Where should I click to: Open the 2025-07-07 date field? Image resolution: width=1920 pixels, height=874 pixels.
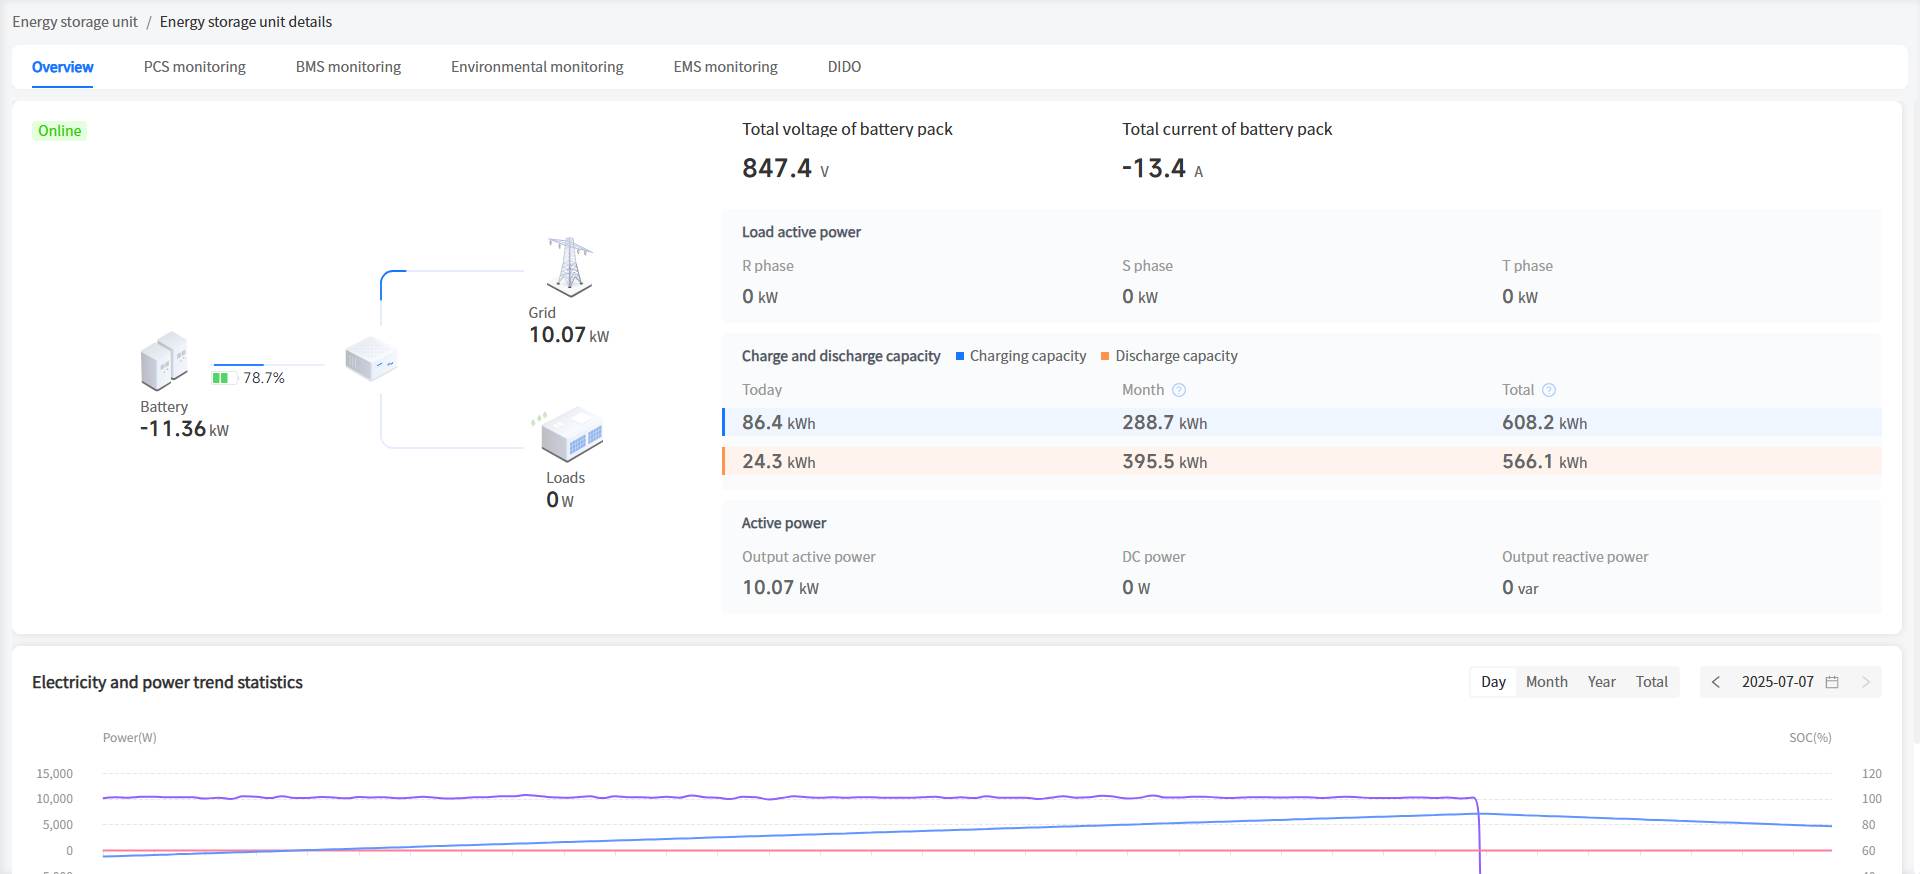click(1777, 682)
